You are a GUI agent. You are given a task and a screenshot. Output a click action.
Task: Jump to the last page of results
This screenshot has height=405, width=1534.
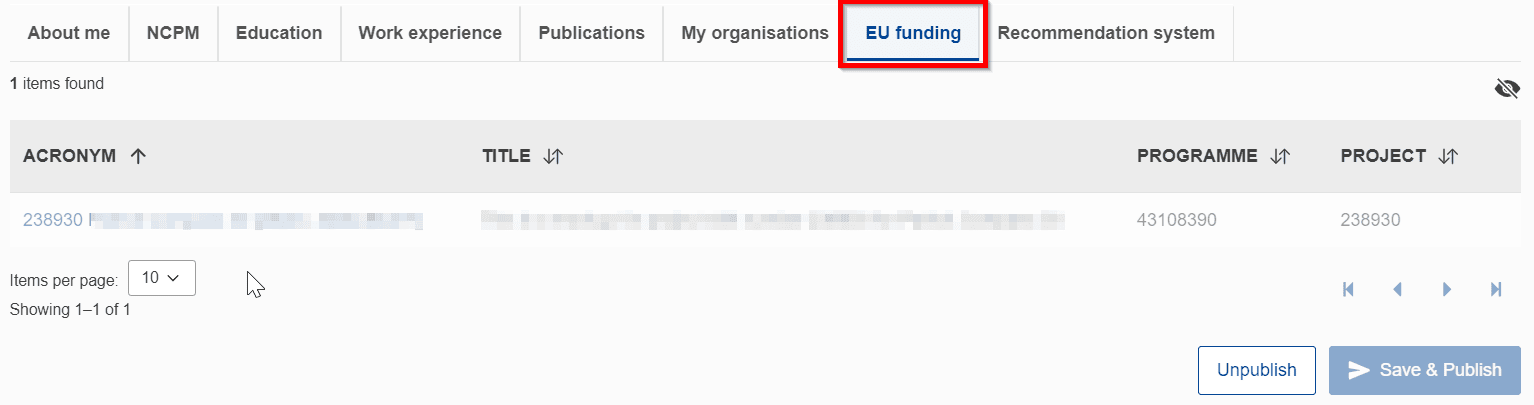1496,289
